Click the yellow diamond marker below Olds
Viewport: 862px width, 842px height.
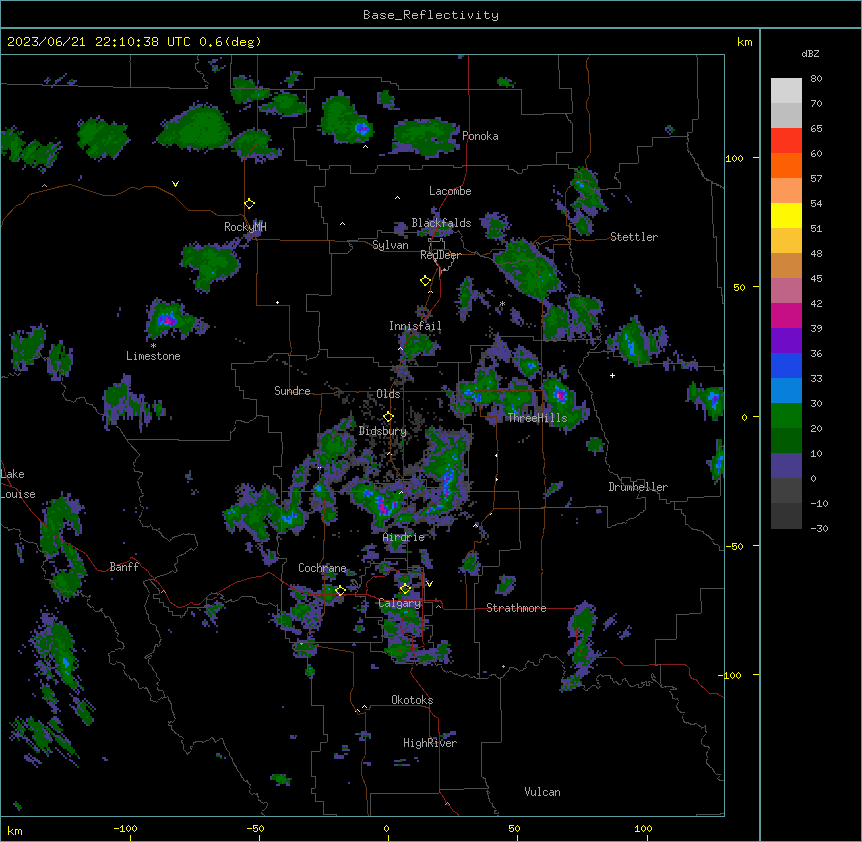point(388,417)
